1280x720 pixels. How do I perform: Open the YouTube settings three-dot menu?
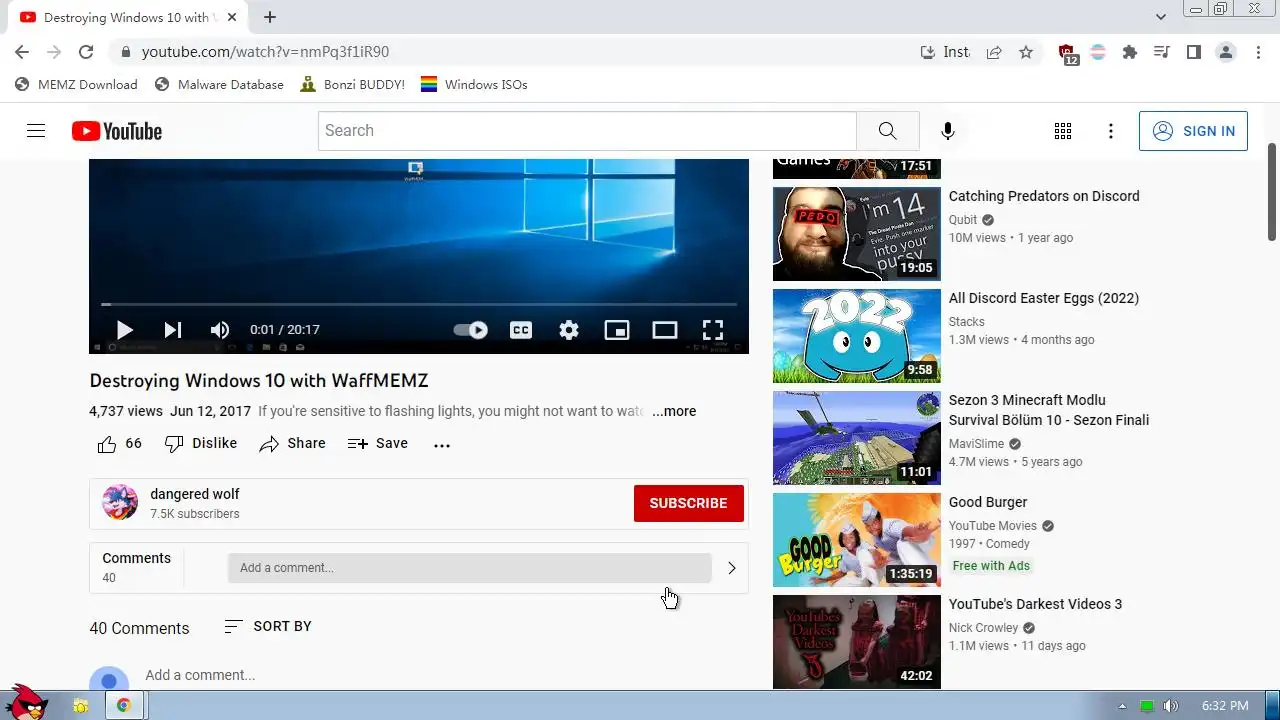pyautogui.click(x=1111, y=131)
